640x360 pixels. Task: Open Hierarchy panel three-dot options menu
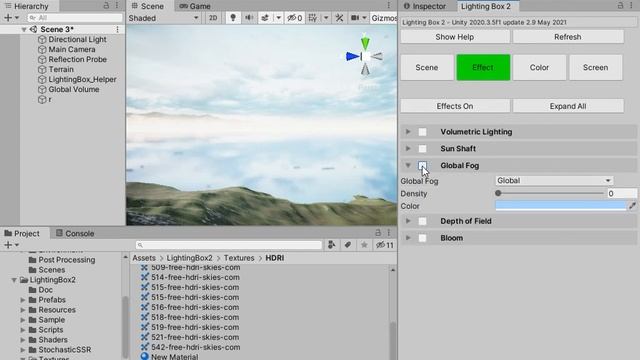click(117, 5)
